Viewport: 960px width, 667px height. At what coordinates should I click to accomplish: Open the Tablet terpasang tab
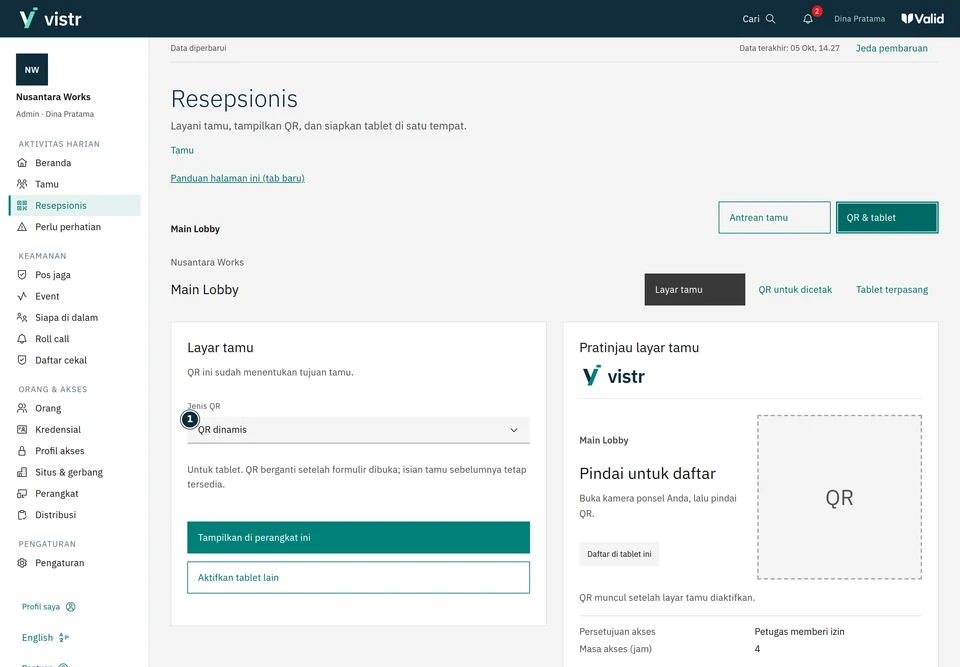[x=892, y=290]
